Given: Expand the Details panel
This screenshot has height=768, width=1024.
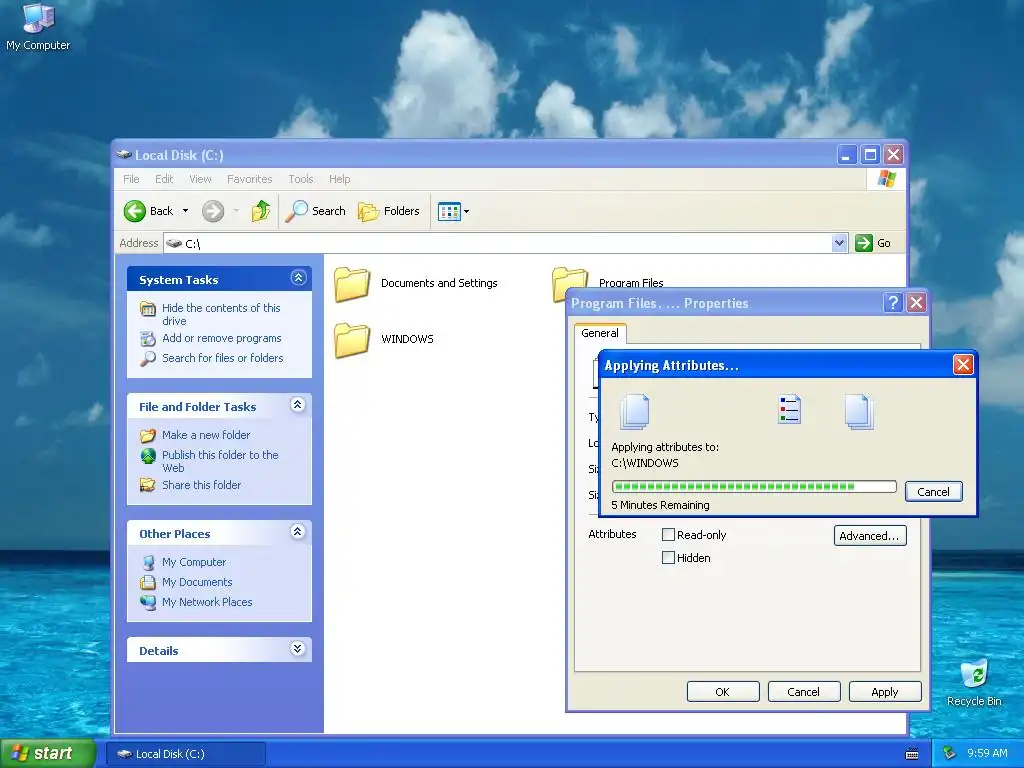Looking at the screenshot, I should [x=298, y=648].
